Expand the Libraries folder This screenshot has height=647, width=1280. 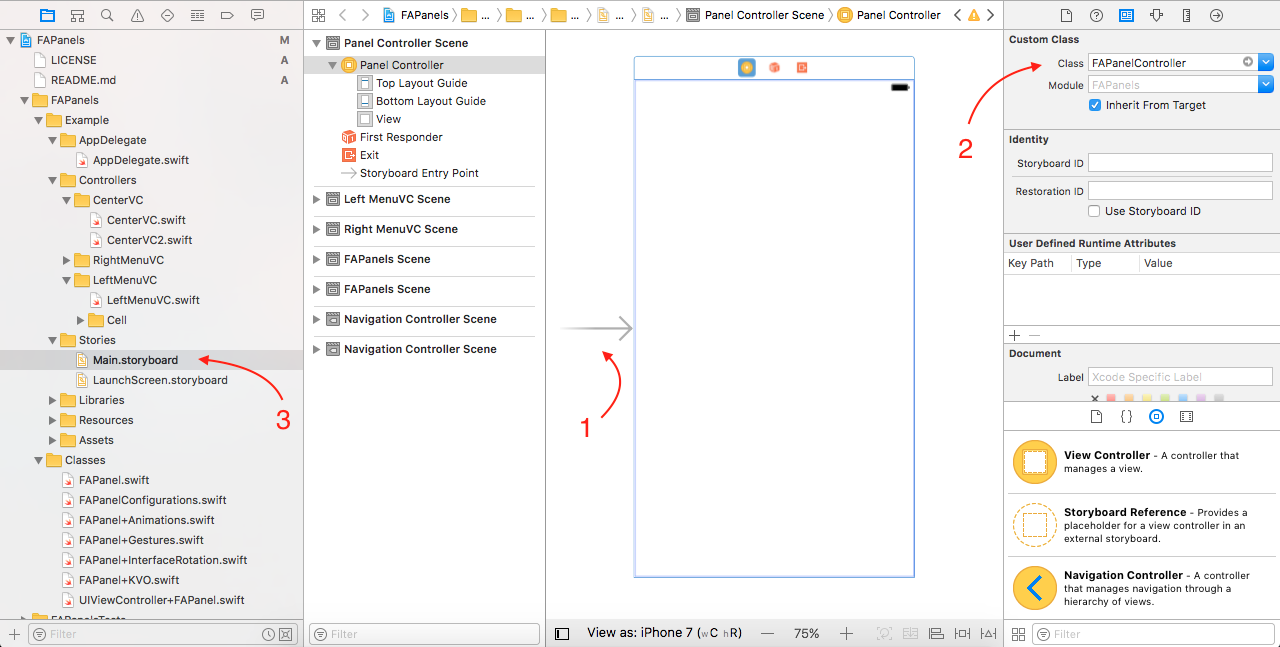[x=53, y=400]
